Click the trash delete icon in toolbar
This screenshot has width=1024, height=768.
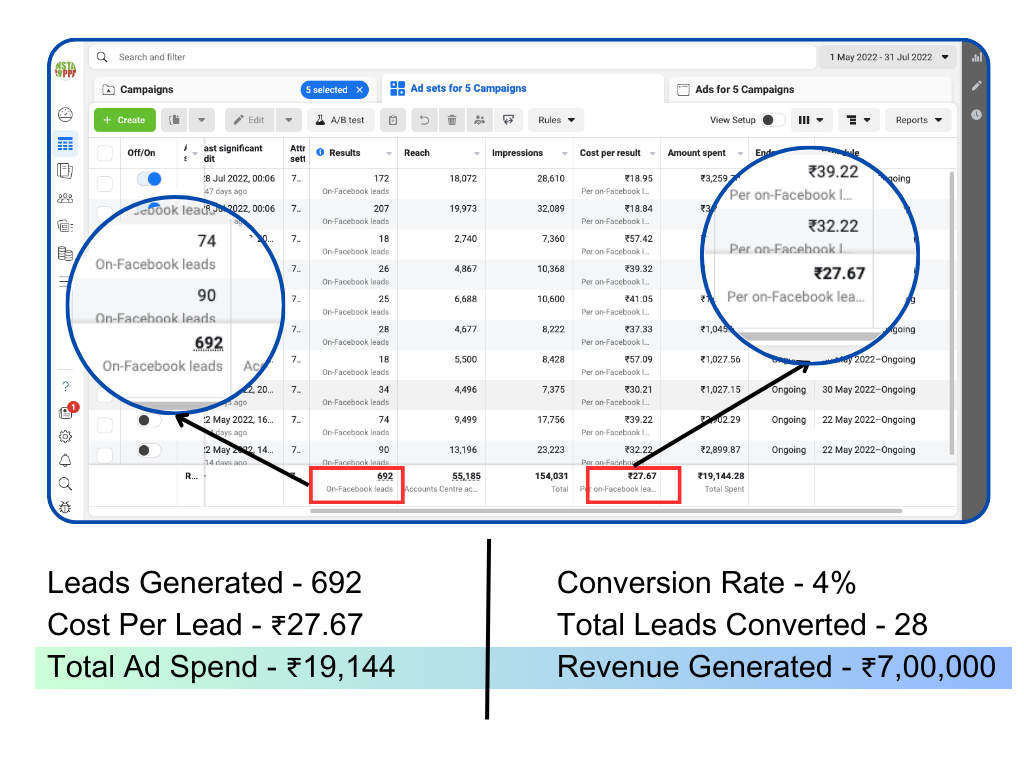[452, 120]
